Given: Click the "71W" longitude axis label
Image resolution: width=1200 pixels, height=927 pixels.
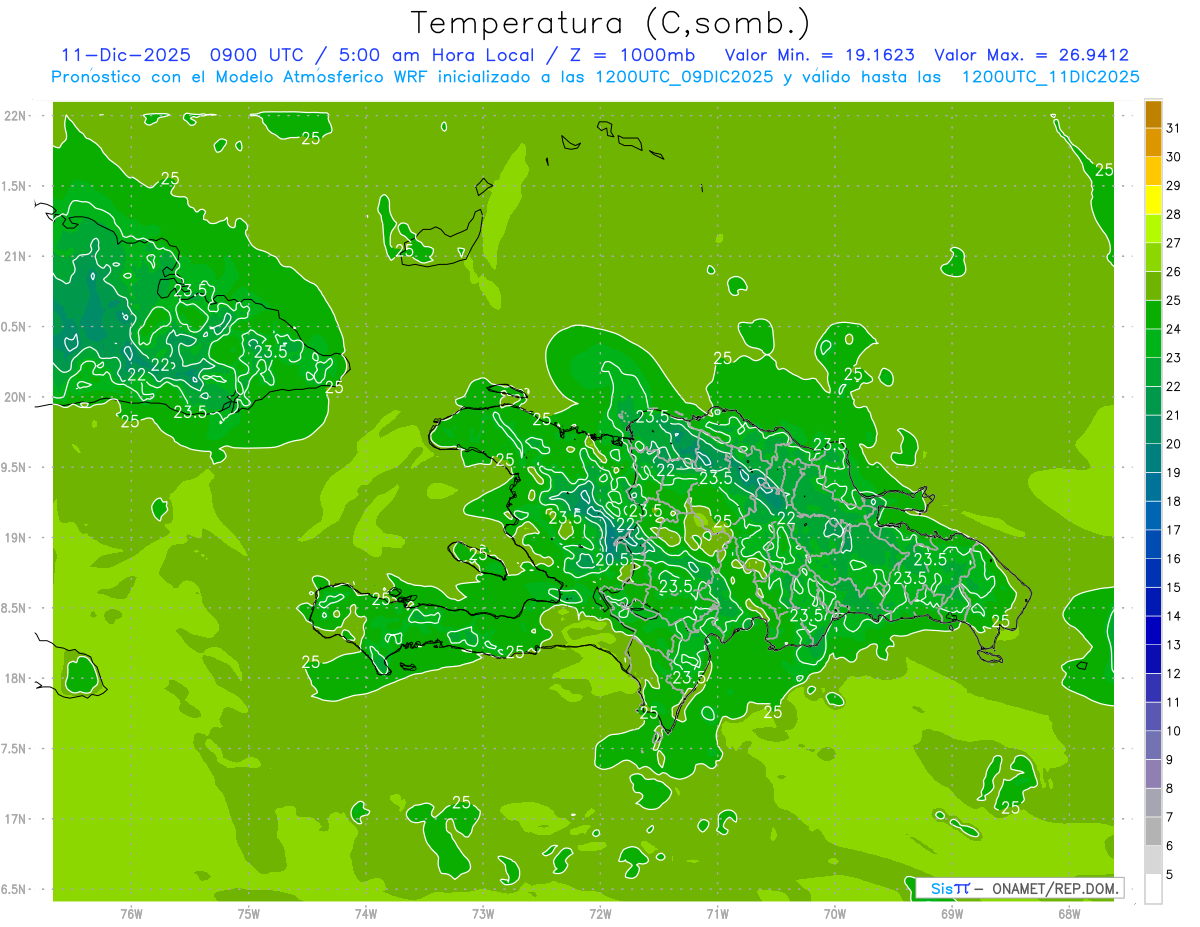Looking at the screenshot, I should (x=717, y=913).
